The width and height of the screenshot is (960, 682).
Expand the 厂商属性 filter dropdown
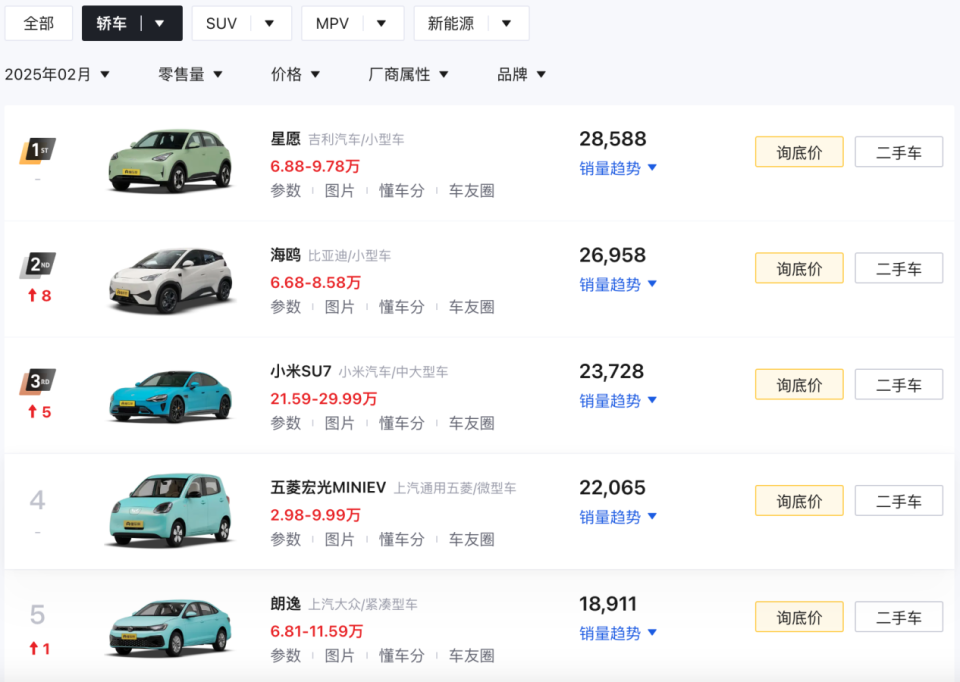(x=409, y=73)
